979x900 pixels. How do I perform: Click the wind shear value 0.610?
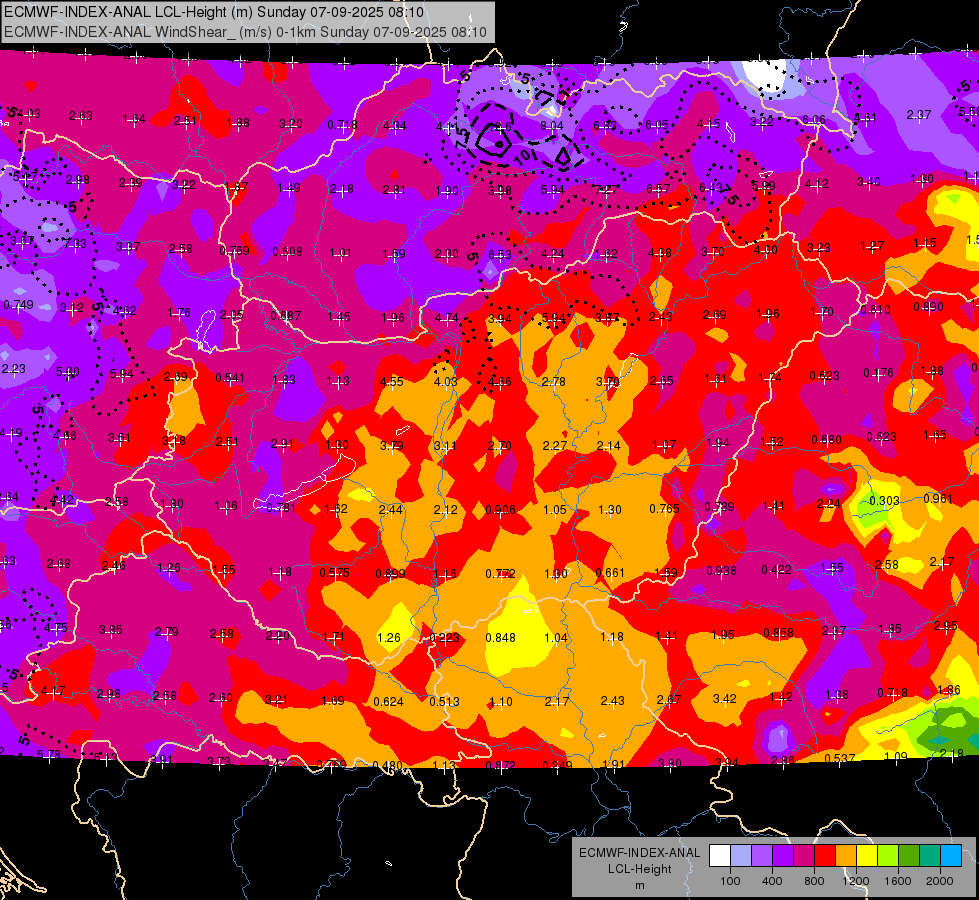(x=875, y=310)
